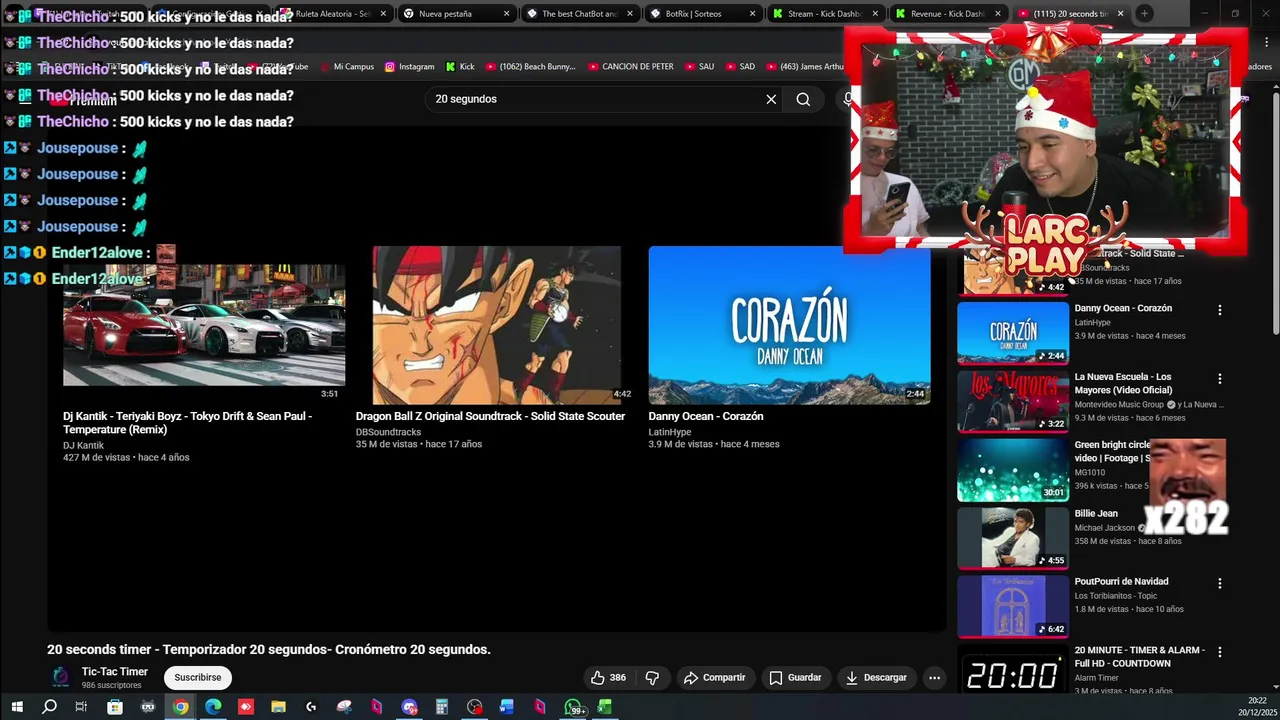The width and height of the screenshot is (1280, 720).
Task: Subscribe to Tic-Tac Timer with Suscribirse
Action: (198, 677)
